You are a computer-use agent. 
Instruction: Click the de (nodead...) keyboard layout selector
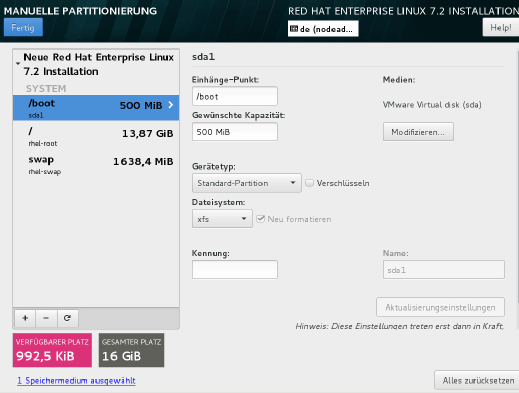tap(323, 29)
